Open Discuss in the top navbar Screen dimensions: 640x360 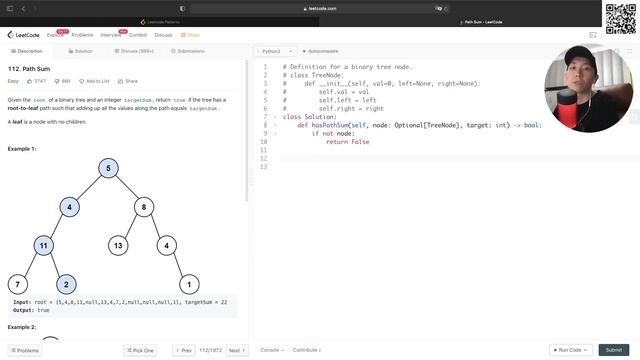[x=163, y=35]
